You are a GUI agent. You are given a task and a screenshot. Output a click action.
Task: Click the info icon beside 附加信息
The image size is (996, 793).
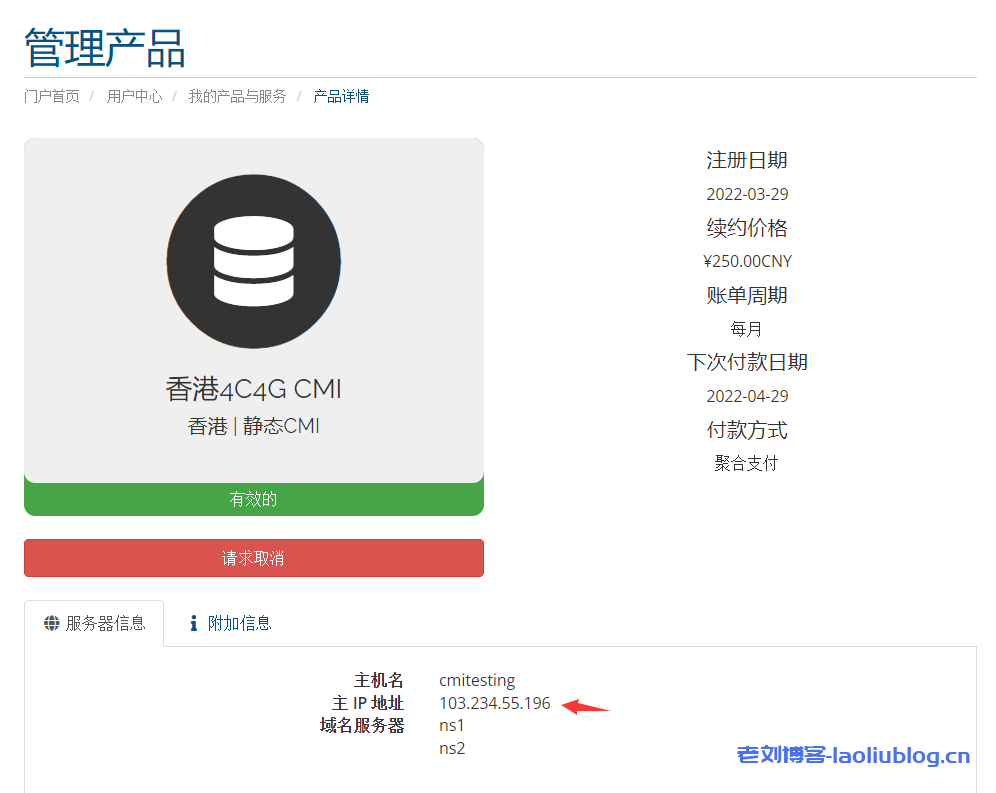[191, 622]
